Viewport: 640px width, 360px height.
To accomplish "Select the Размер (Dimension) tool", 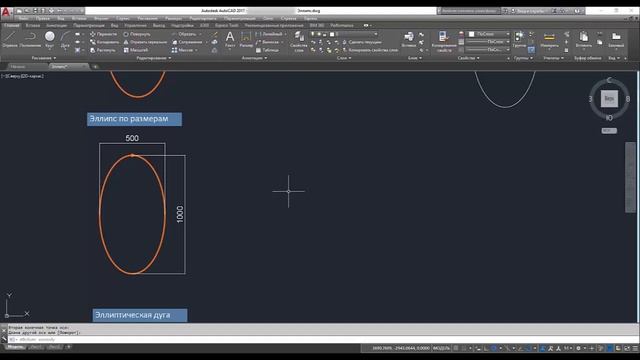I will coord(246,40).
